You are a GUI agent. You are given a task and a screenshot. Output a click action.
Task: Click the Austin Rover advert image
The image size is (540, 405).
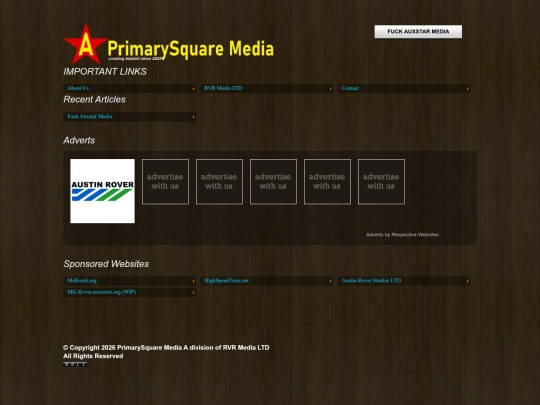tap(102, 191)
